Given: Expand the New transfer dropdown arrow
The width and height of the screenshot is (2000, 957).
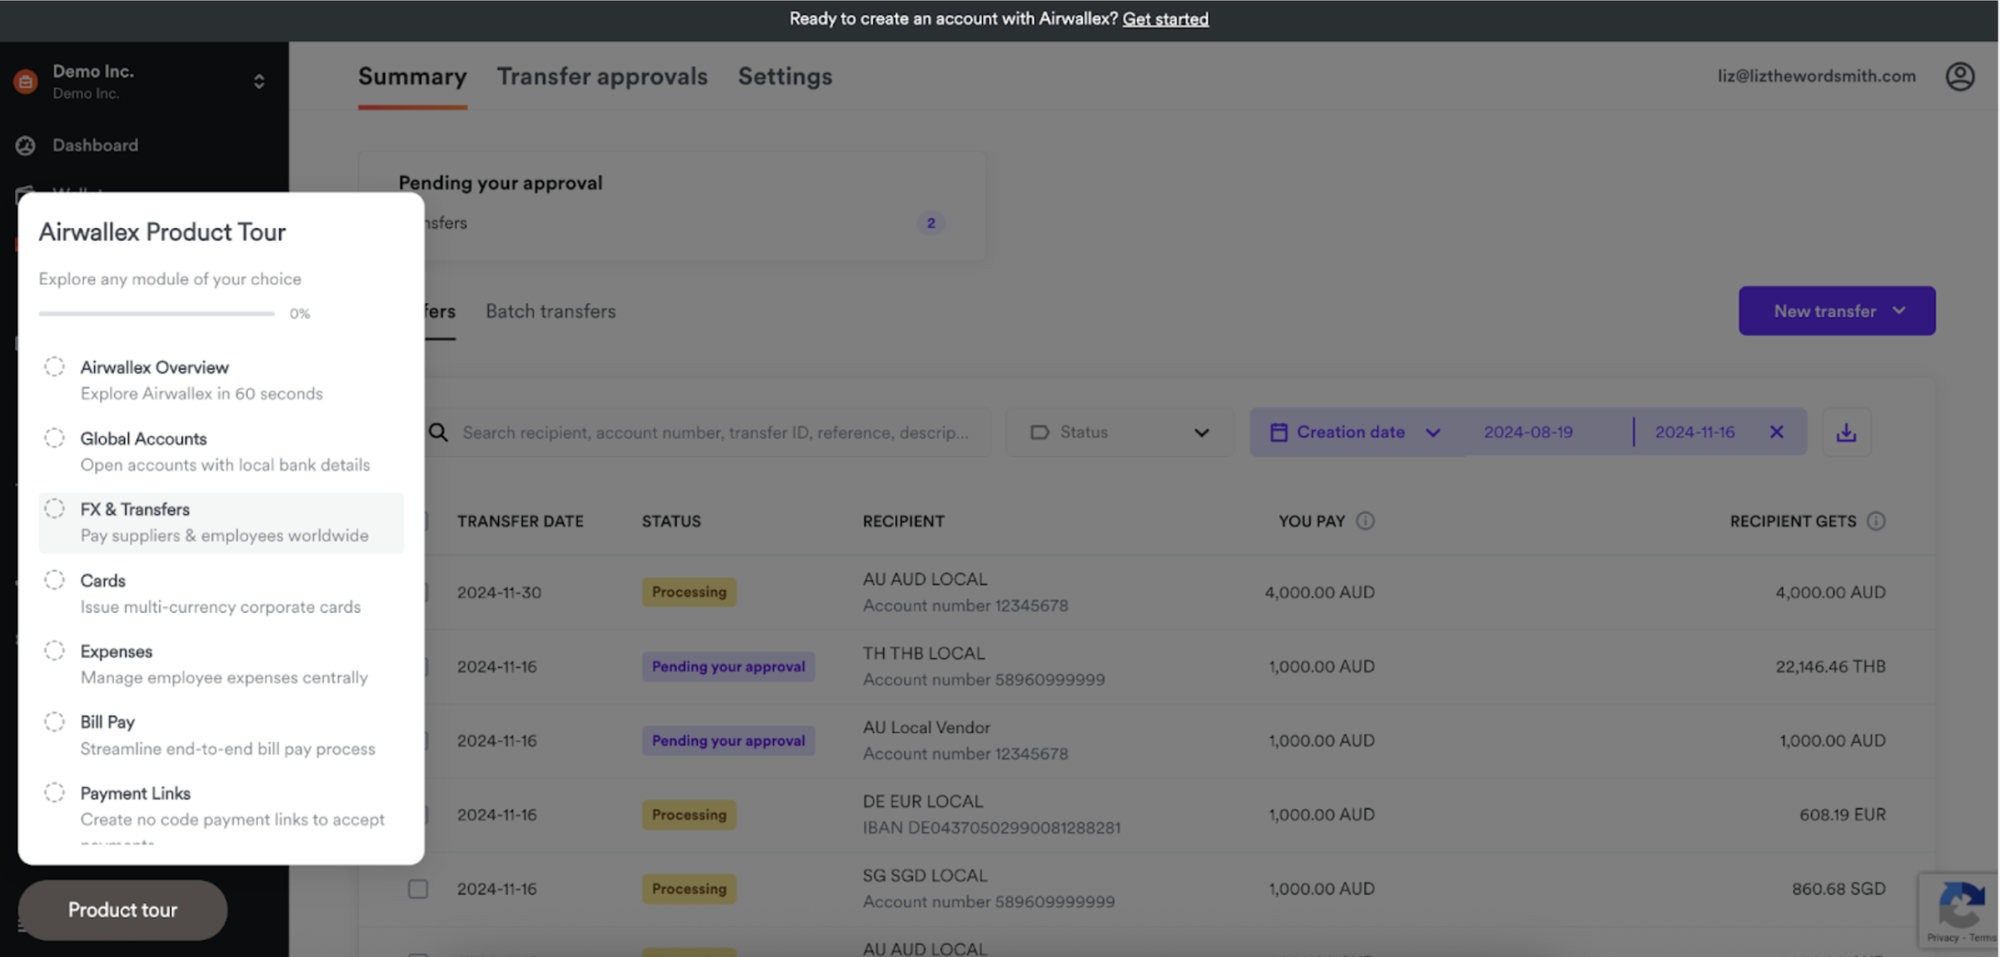Looking at the screenshot, I should click(1899, 311).
